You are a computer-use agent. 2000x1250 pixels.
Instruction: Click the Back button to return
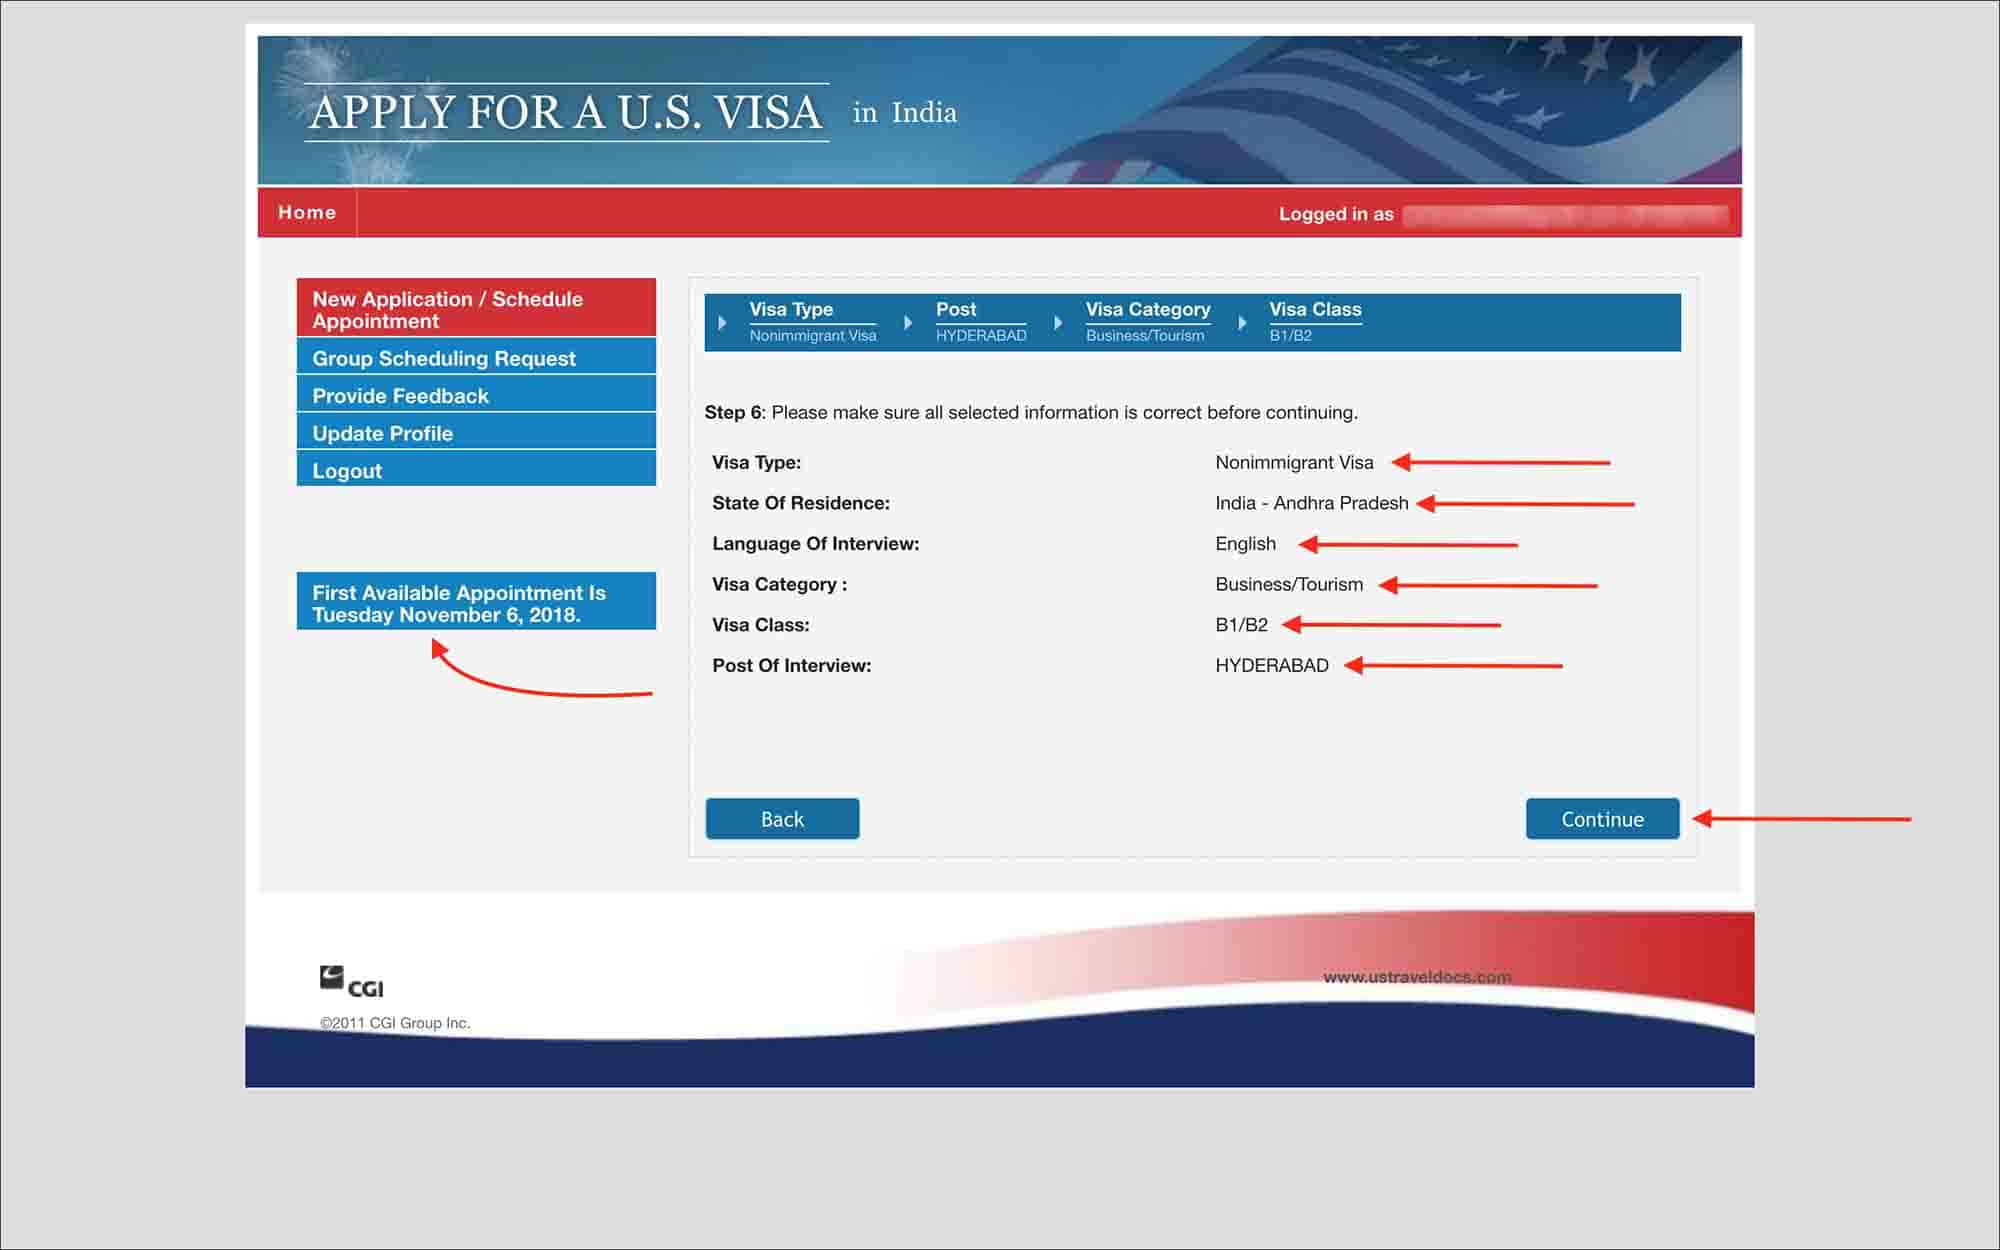tap(782, 818)
